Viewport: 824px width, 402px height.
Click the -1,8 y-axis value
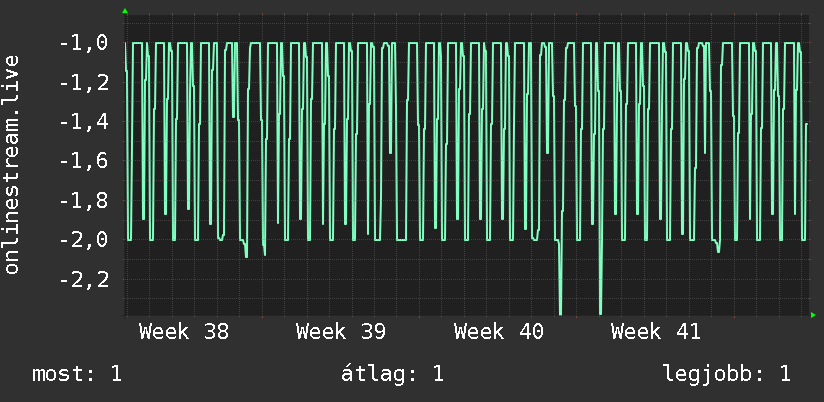click(84, 201)
